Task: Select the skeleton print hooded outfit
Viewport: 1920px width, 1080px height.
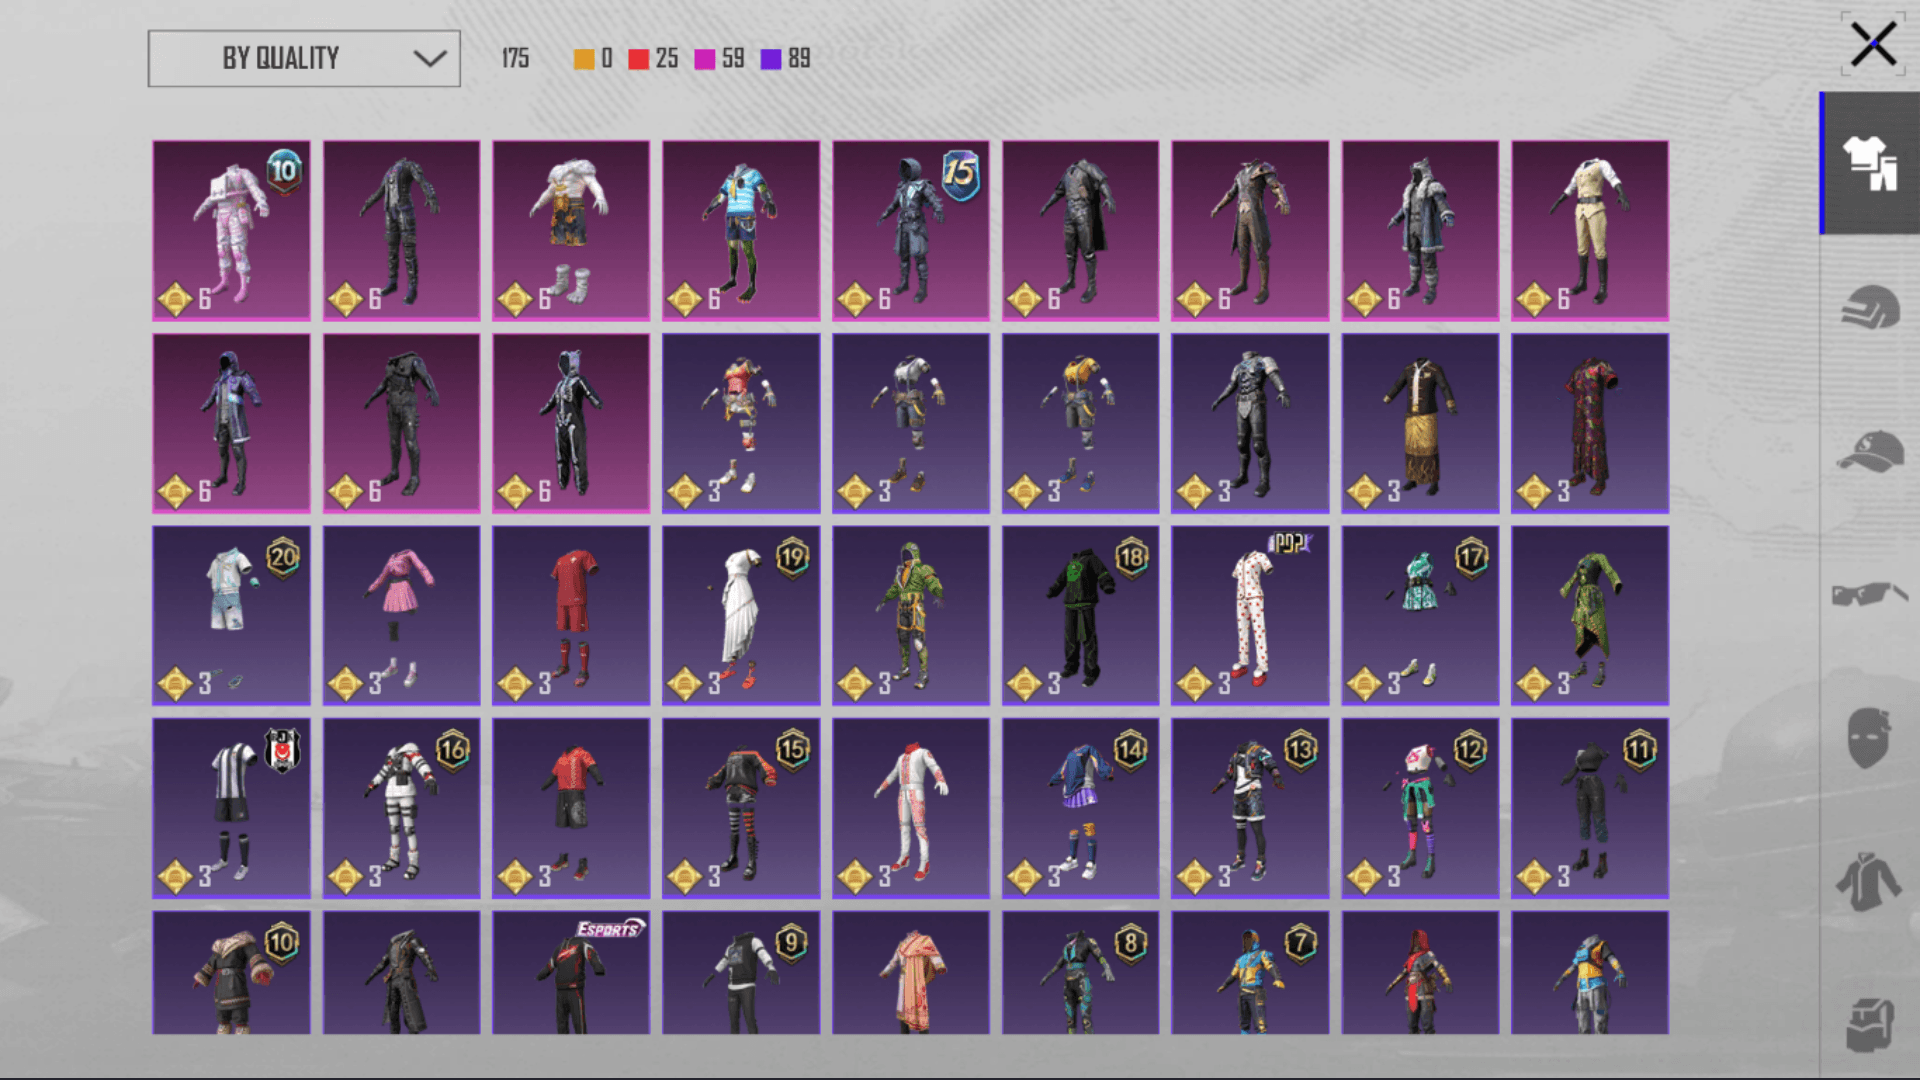Action: 571,424
